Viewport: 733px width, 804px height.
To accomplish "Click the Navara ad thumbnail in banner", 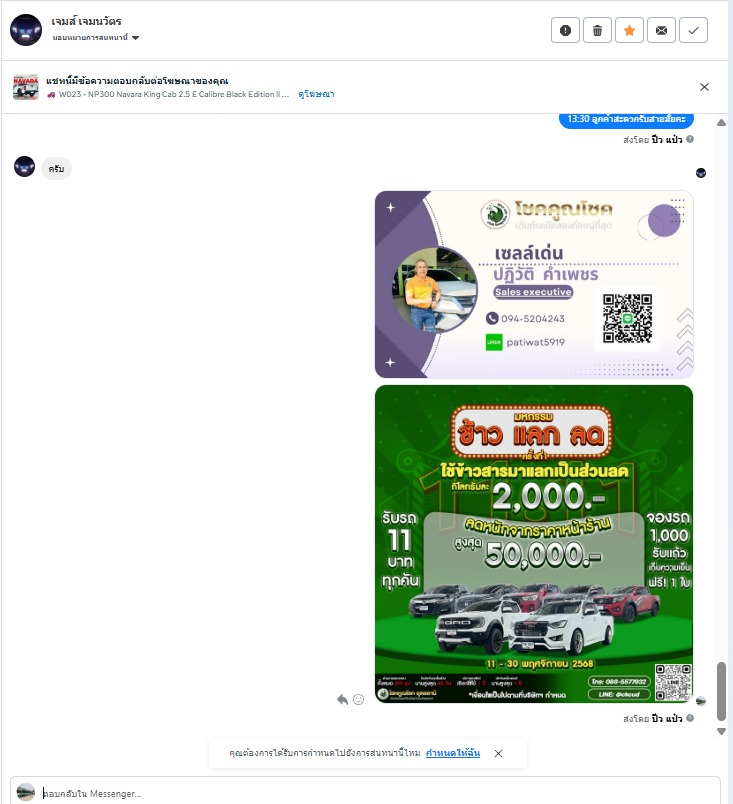I will point(26,87).
